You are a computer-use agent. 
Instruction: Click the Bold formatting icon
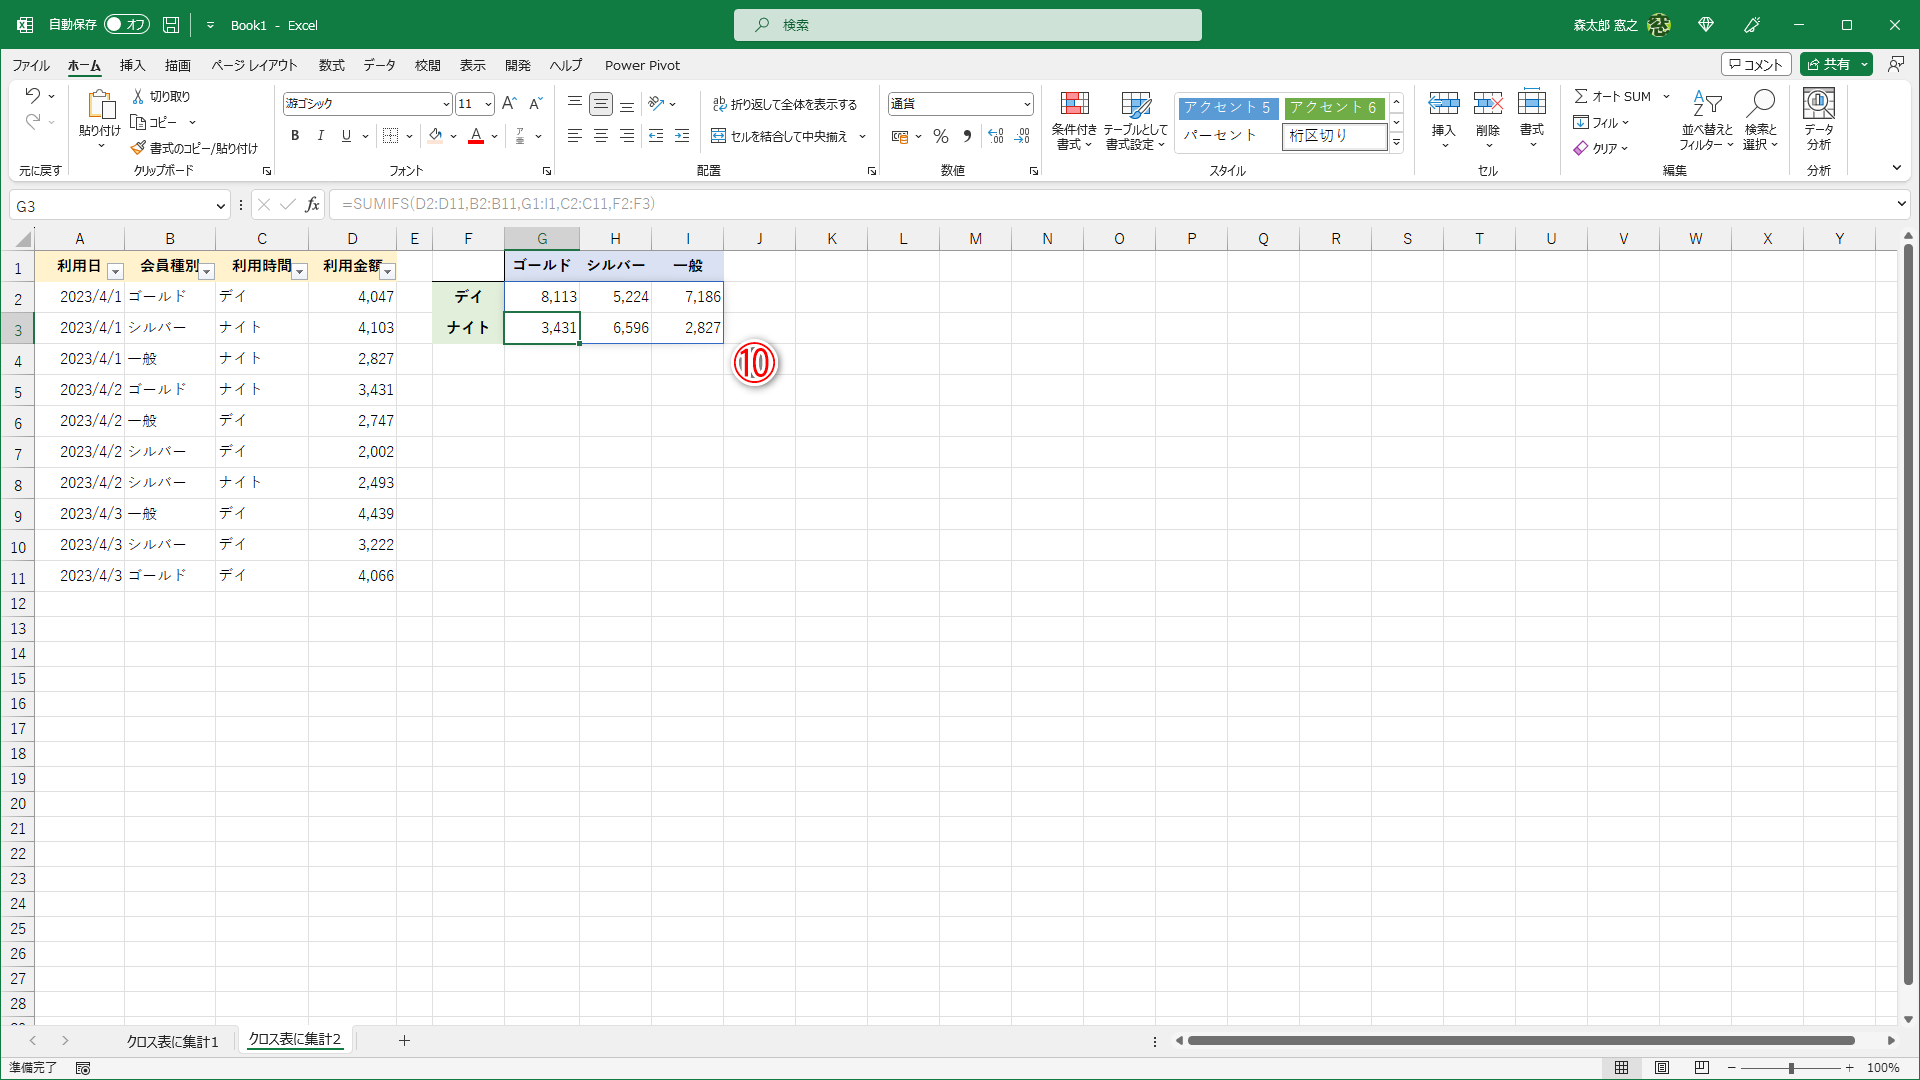pyautogui.click(x=295, y=136)
